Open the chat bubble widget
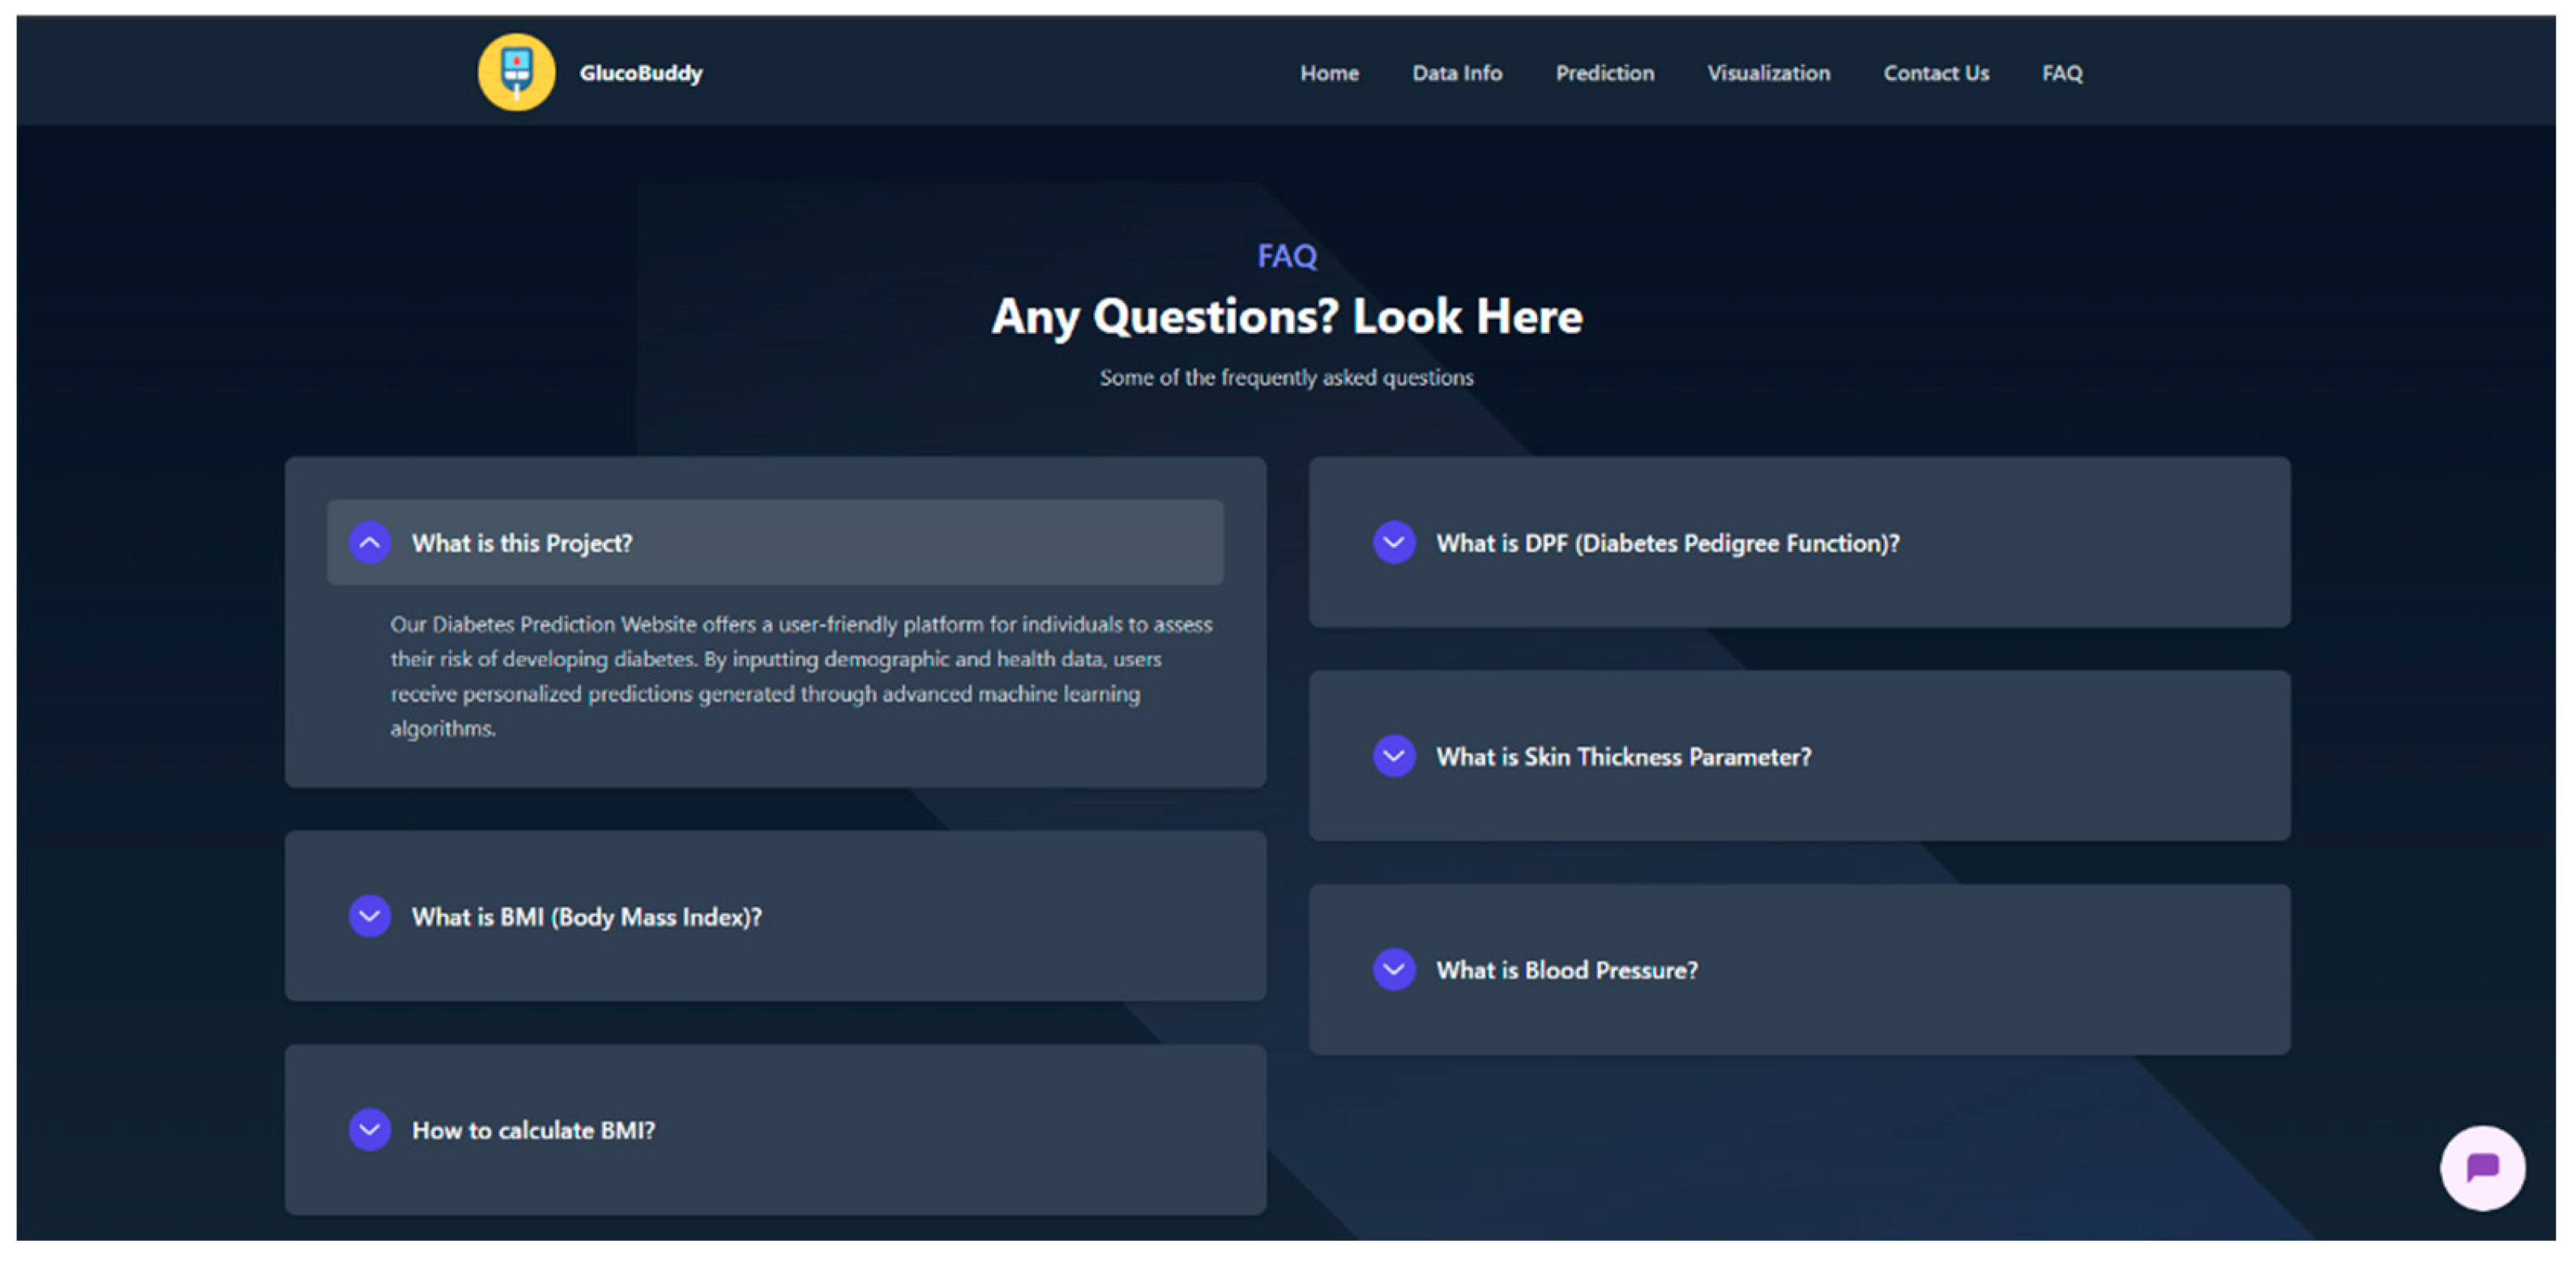Image resolution: width=2576 pixels, height=1262 pixels. click(2481, 1167)
